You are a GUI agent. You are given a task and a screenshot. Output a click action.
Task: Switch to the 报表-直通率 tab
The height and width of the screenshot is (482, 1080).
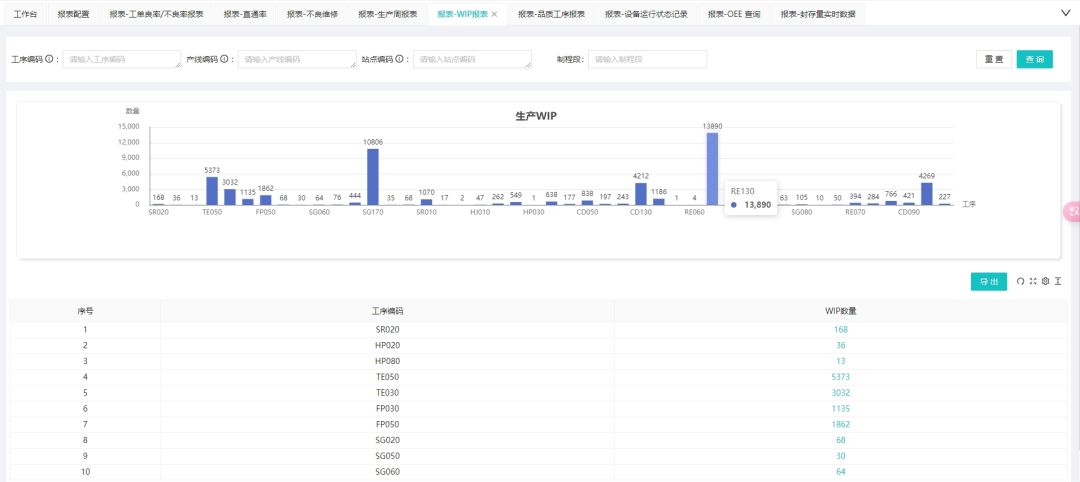[245, 14]
